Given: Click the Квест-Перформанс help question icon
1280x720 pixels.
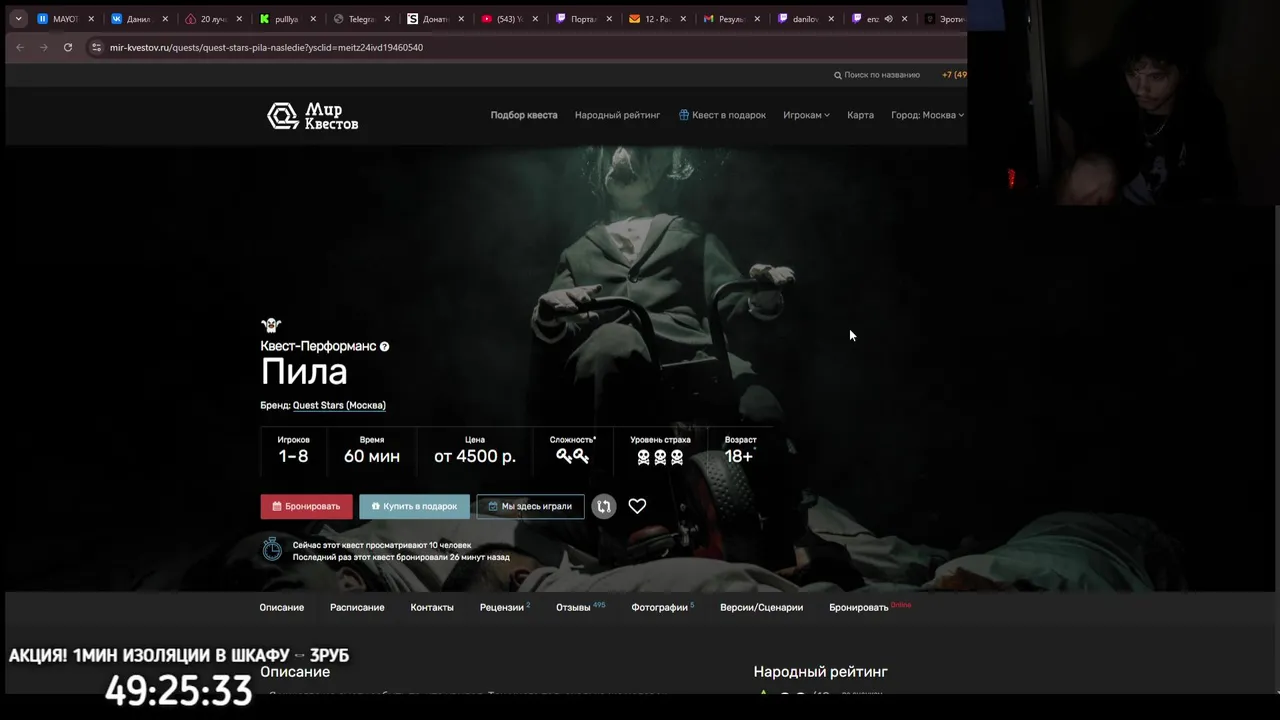Looking at the screenshot, I should pyautogui.click(x=384, y=347).
